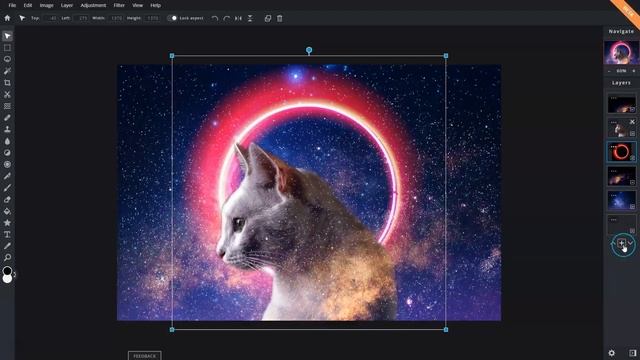
Task: Duplicate the selected layer
Action: pyautogui.click(x=268, y=18)
